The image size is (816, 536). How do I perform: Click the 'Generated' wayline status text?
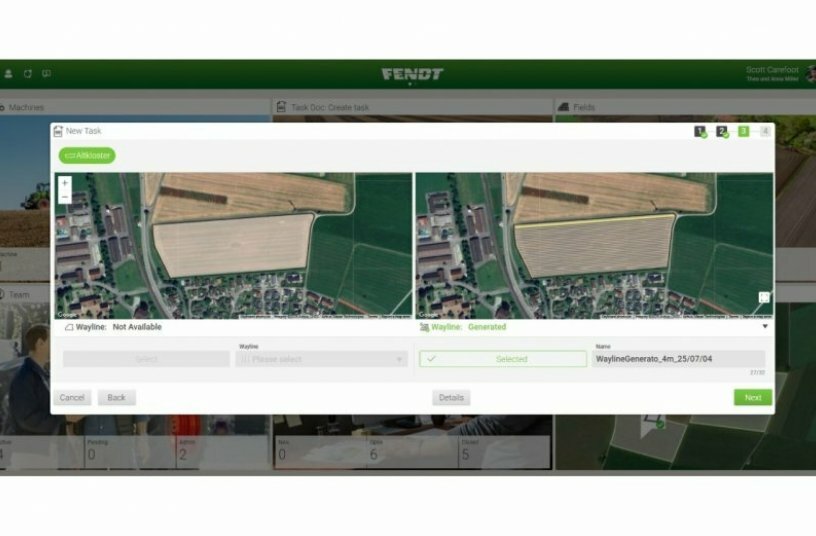coord(487,327)
